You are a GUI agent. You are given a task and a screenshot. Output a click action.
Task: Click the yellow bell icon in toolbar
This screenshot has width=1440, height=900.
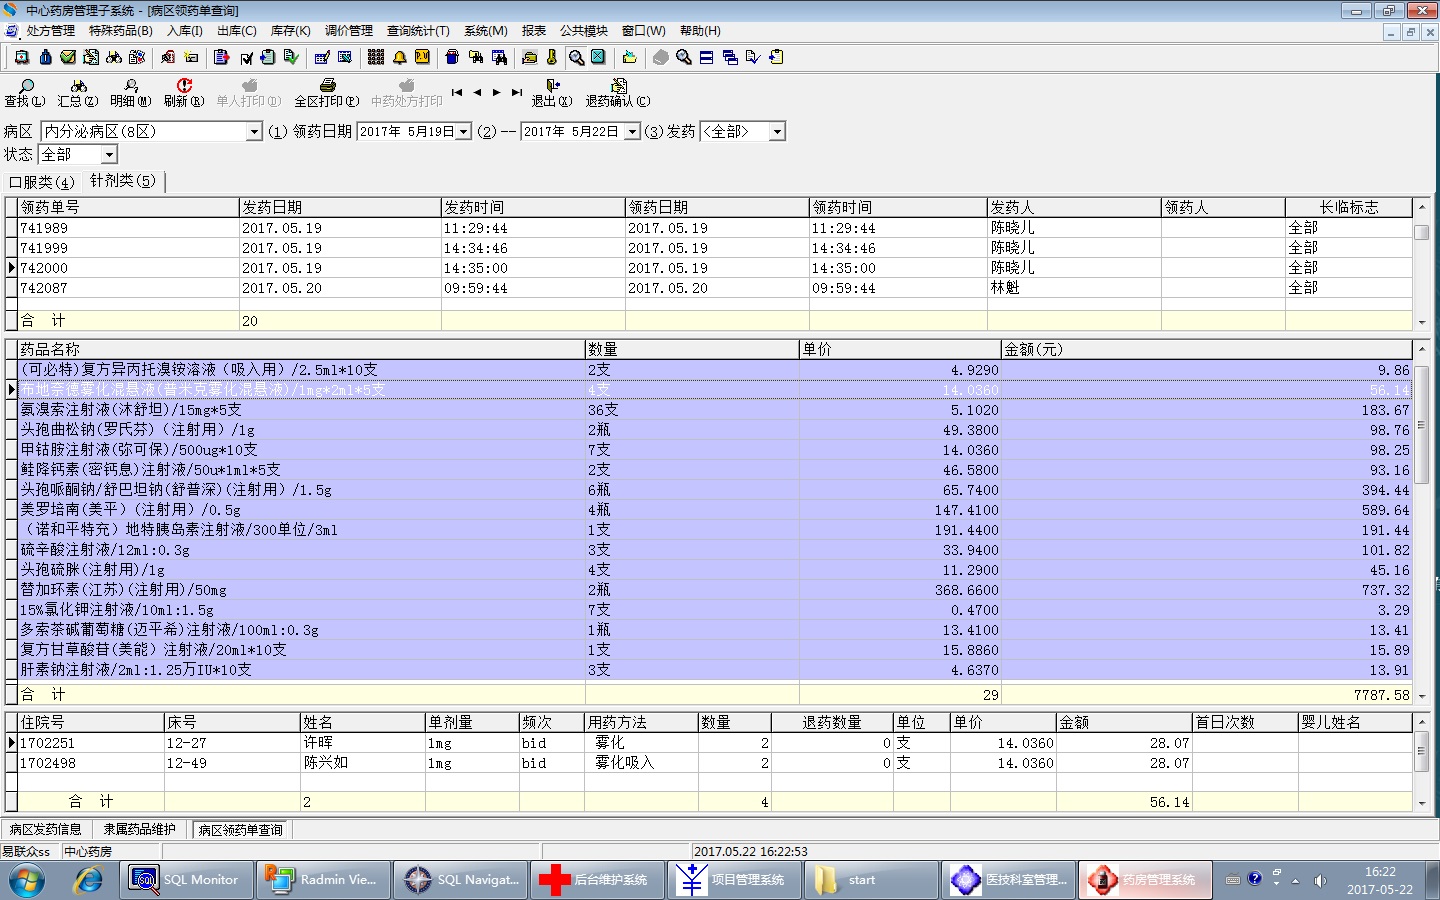coord(399,58)
